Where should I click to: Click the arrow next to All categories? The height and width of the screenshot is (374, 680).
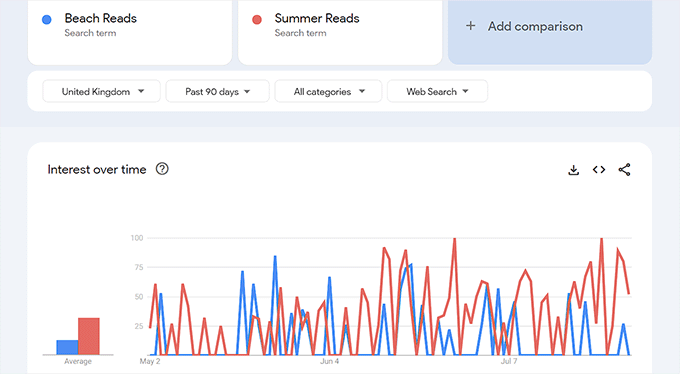coord(362,91)
